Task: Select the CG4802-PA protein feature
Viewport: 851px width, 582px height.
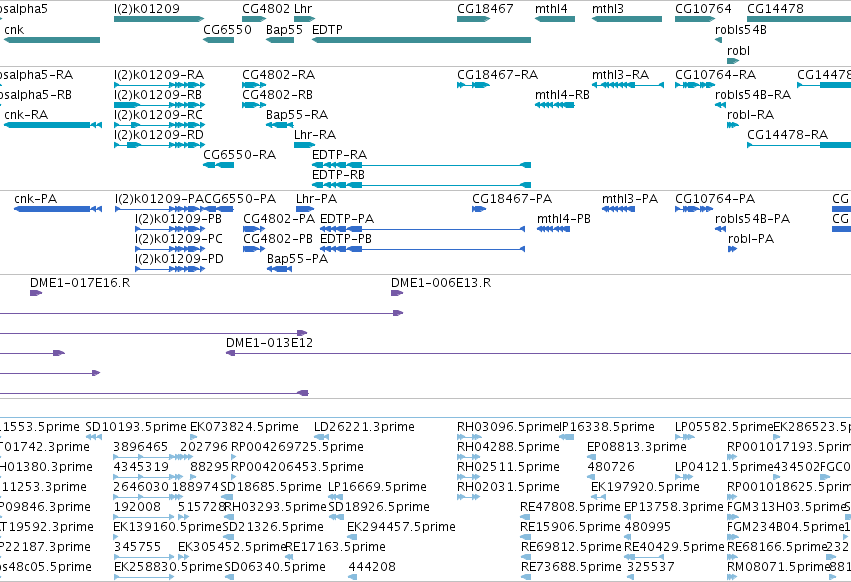Action: point(254,230)
